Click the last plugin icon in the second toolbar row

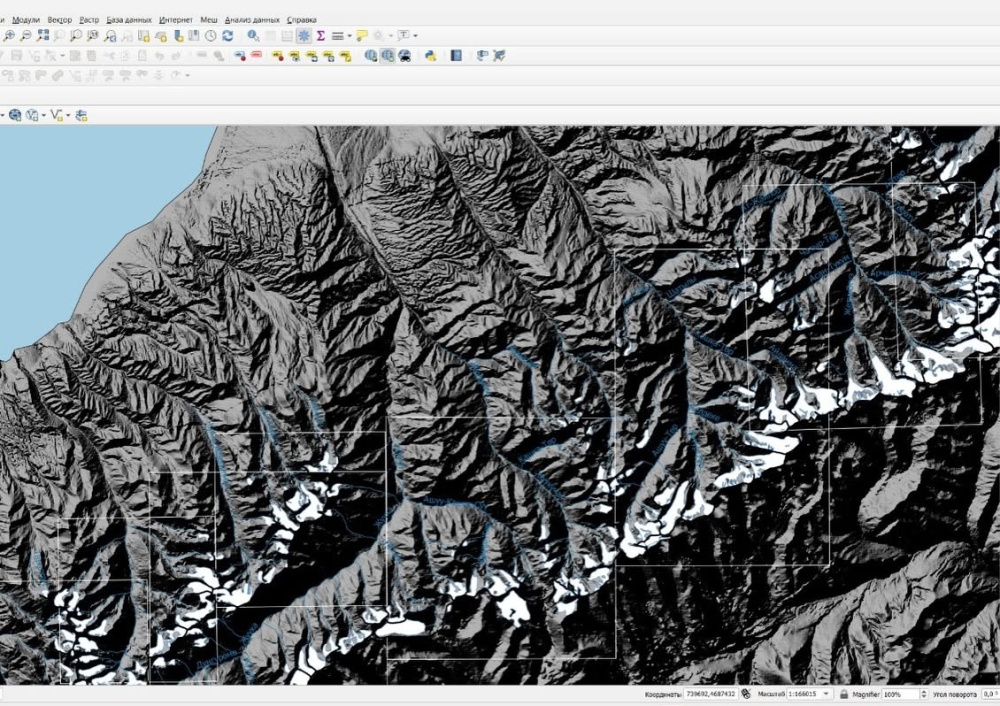click(x=499, y=55)
